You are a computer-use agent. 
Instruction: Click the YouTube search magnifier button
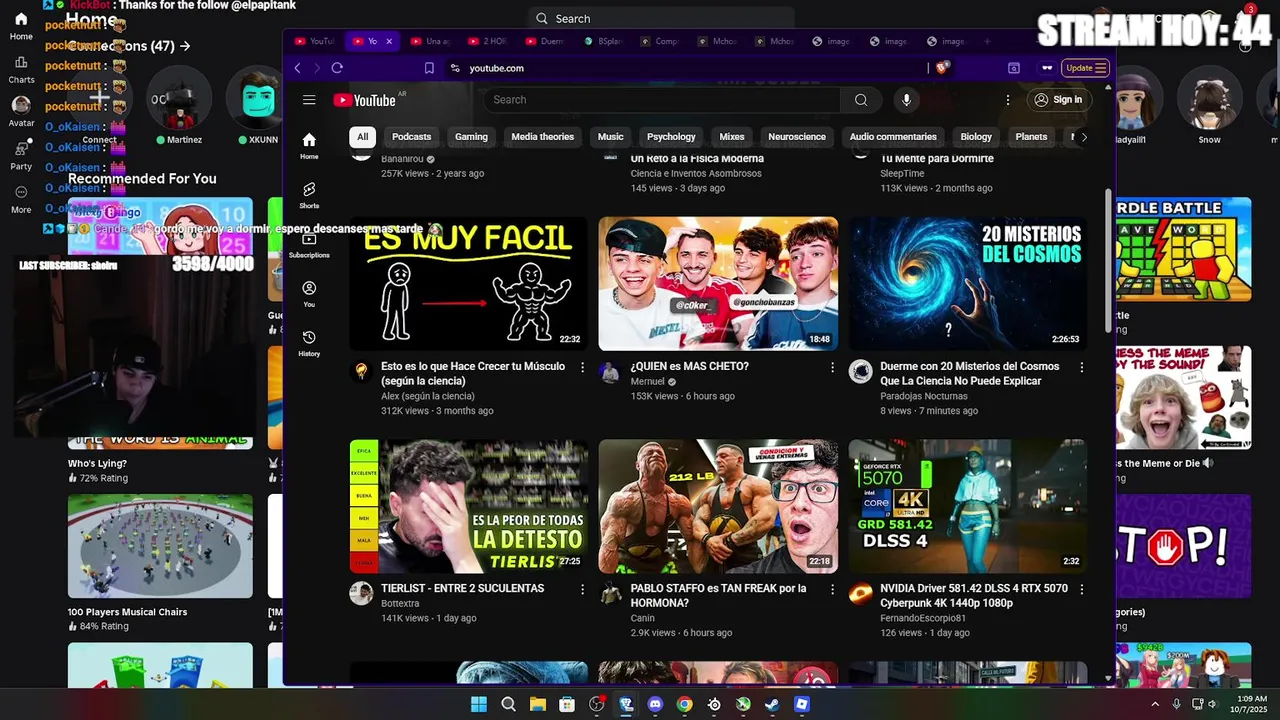point(861,100)
